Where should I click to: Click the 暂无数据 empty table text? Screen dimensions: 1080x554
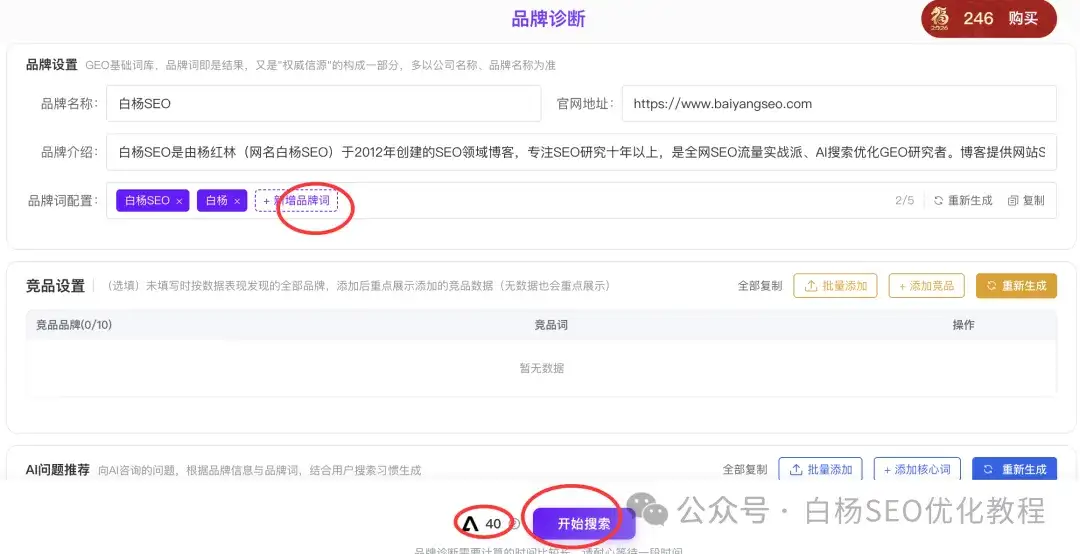click(x=541, y=368)
